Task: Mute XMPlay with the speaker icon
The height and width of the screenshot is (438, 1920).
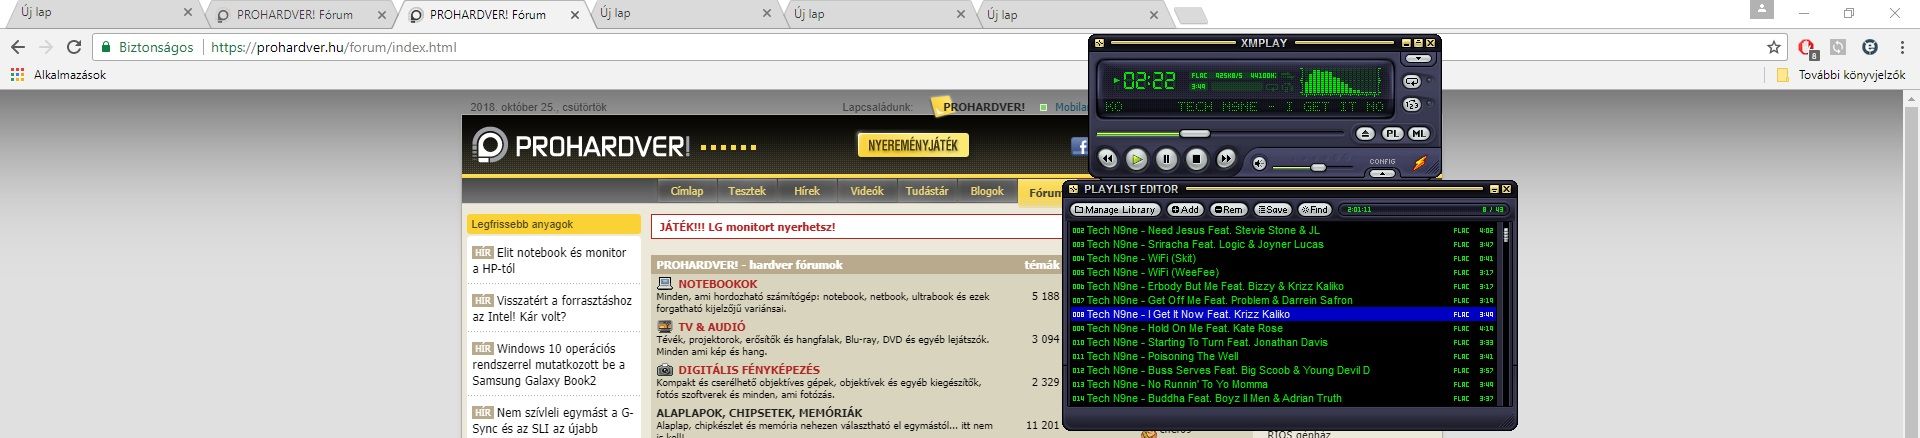Action: [x=1259, y=164]
